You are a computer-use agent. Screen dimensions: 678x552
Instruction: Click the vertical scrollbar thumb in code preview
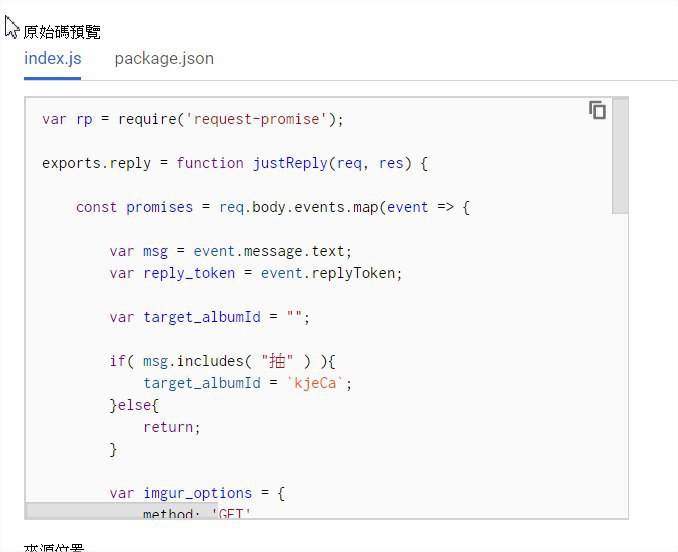pos(620,155)
